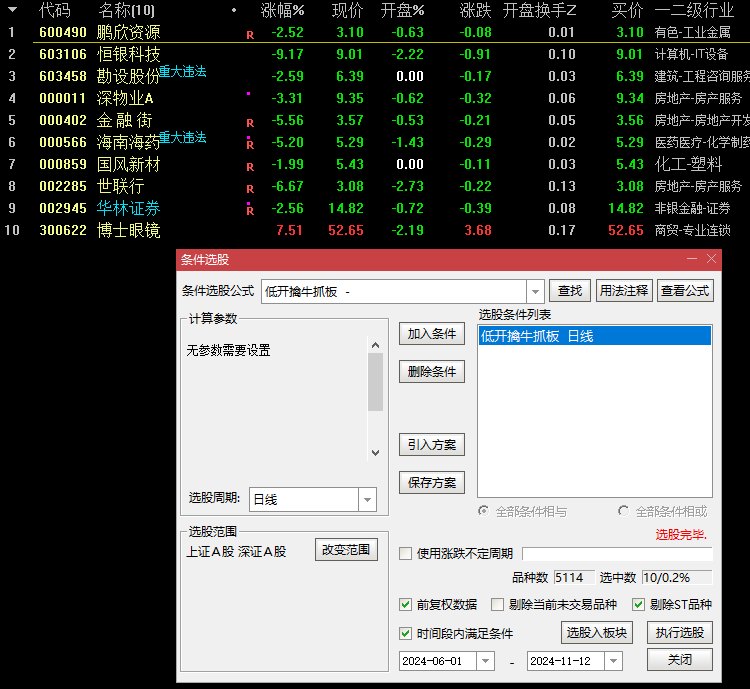The image size is (750, 689).
Task: Uncheck 剔除ST品种 checkbox
Action: point(638,604)
